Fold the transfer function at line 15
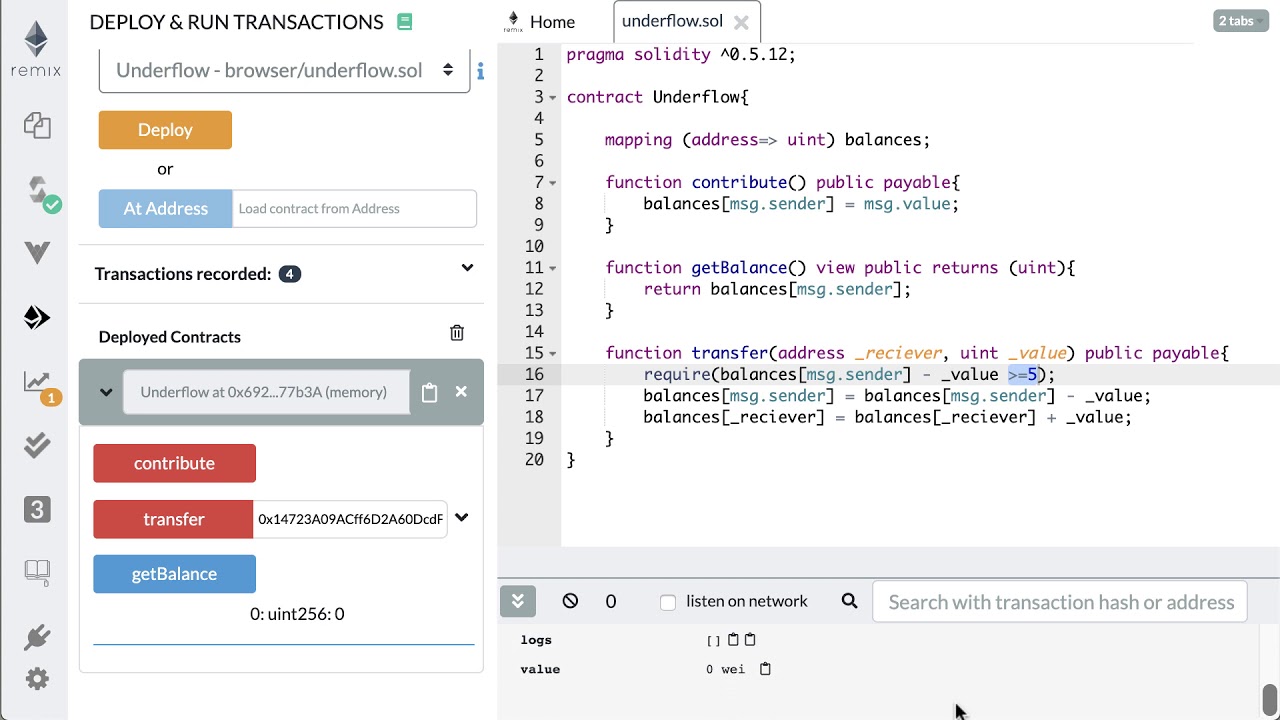This screenshot has width=1280, height=720. tap(553, 353)
